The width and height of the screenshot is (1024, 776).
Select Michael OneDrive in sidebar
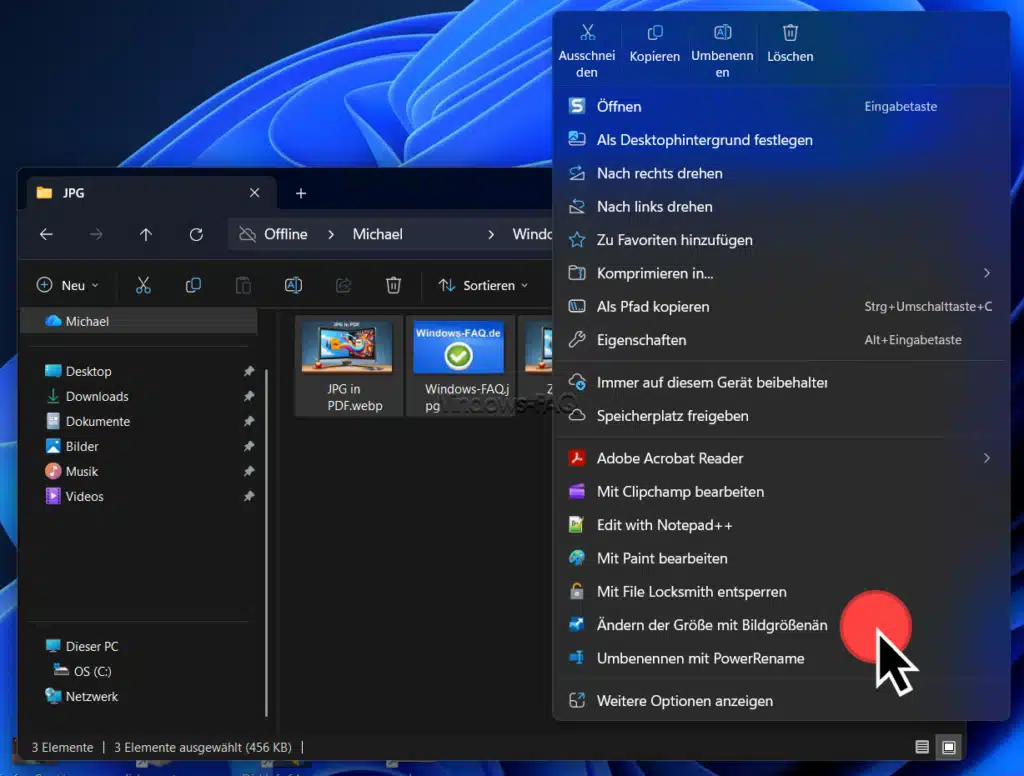pos(139,321)
